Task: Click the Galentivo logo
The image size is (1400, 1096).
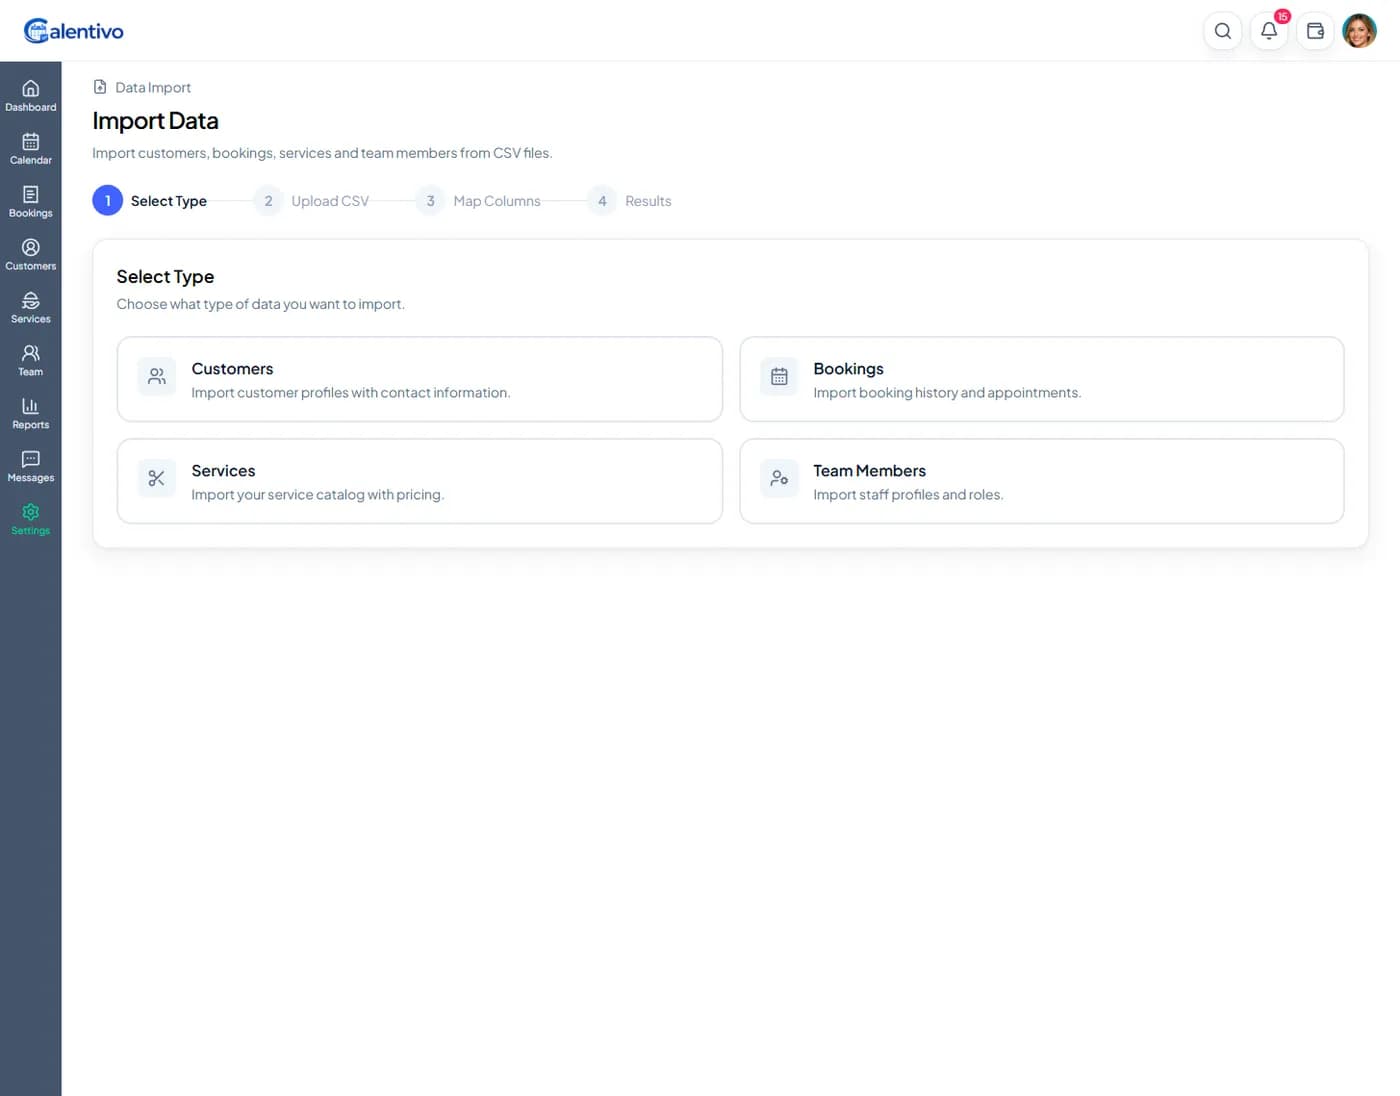Action: (x=74, y=31)
